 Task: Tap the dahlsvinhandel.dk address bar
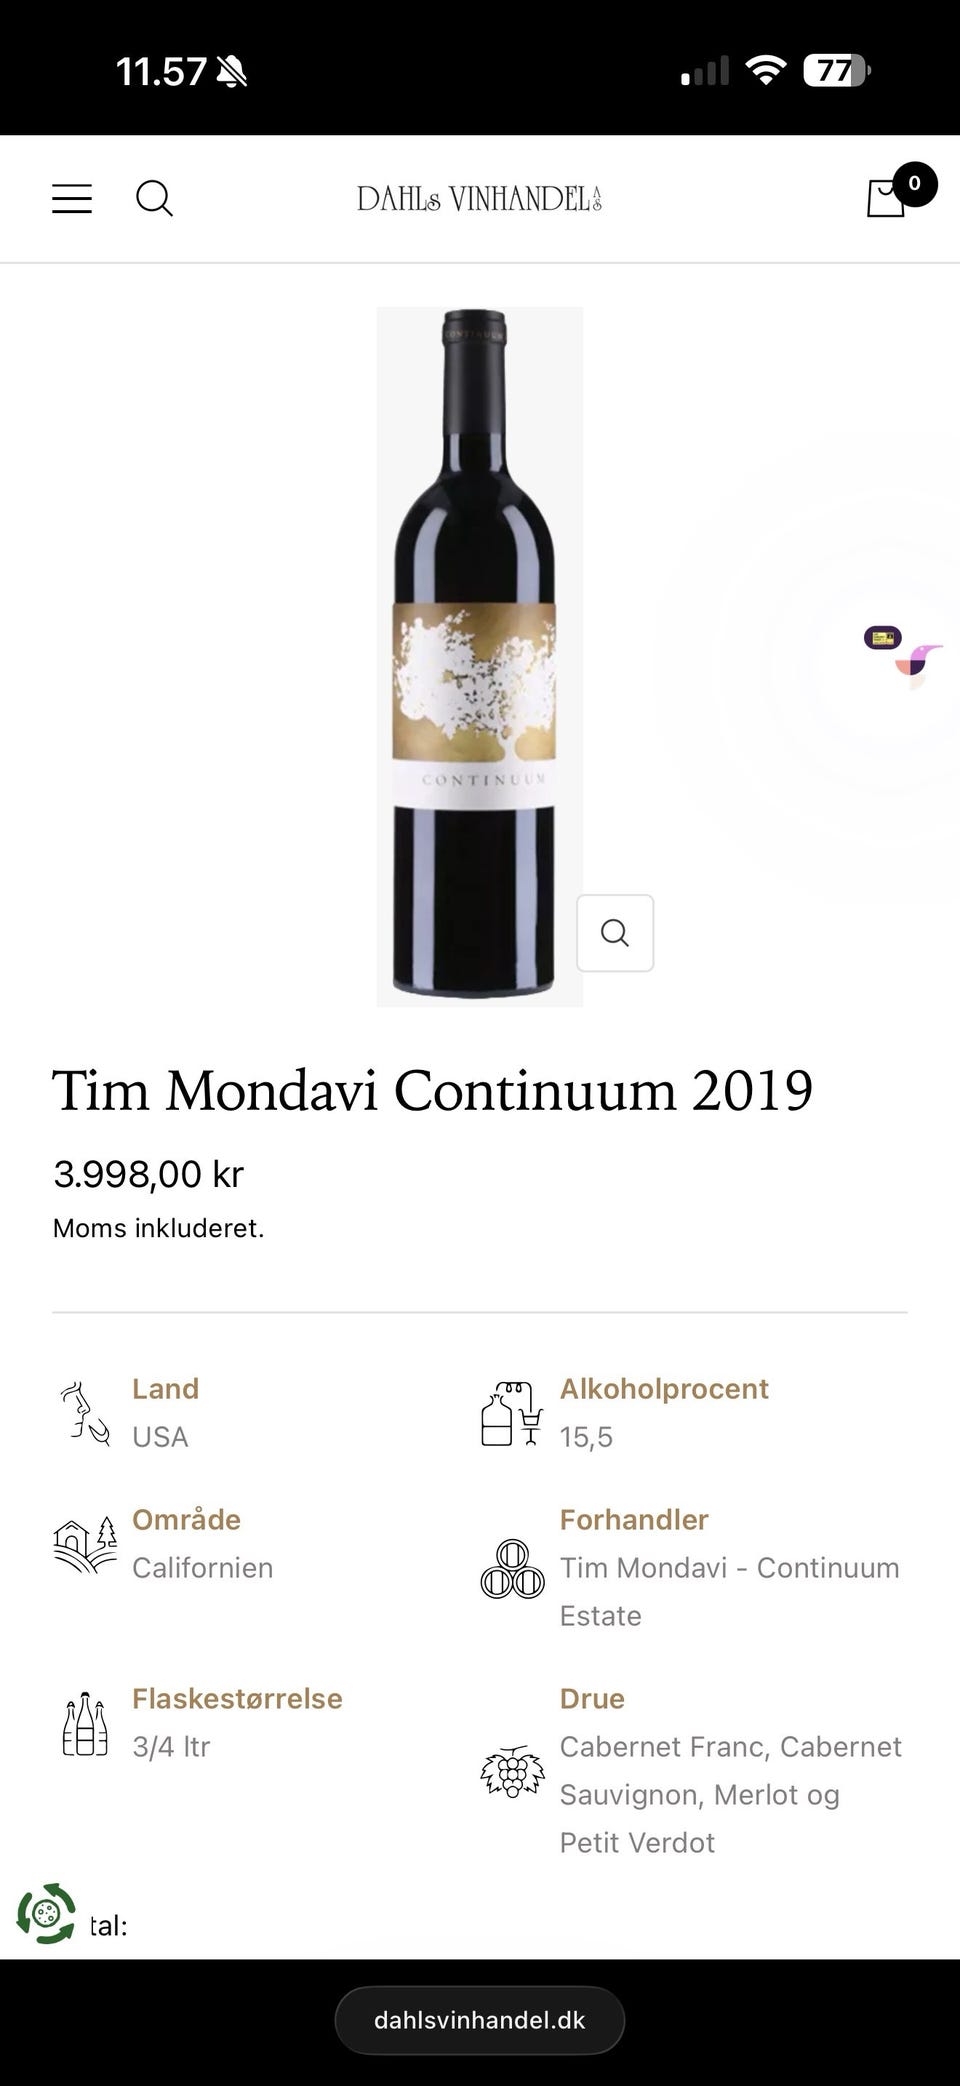479,2020
